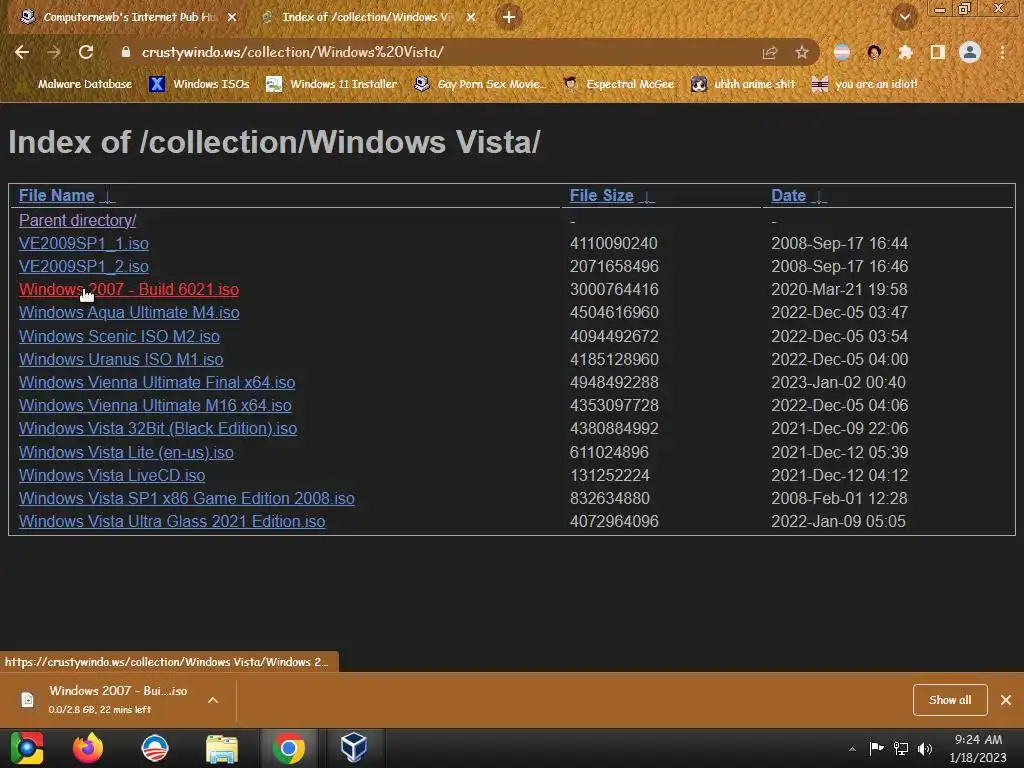Viewport: 1024px width, 768px height.
Task: Switch to Computernewb's Internet Pub tab
Action: point(127,17)
